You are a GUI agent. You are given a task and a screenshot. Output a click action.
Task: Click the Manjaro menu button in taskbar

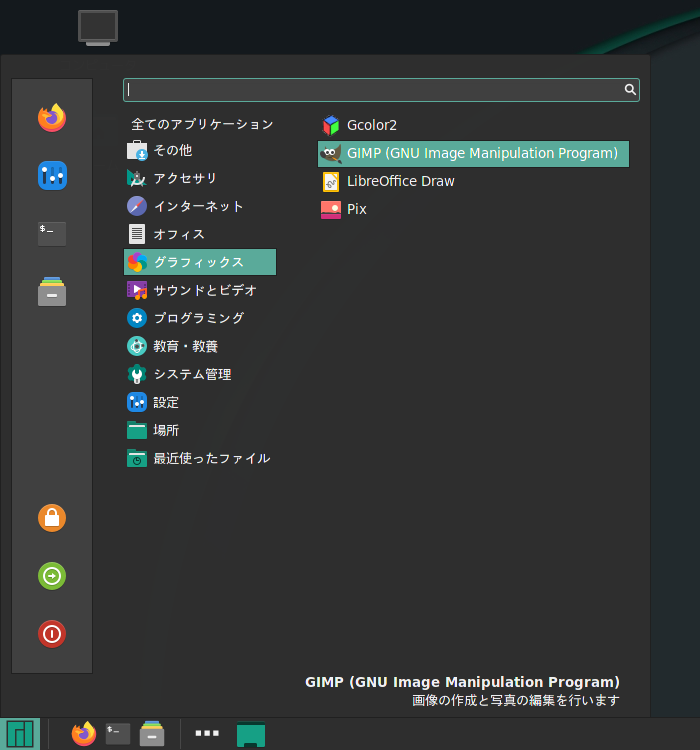pyautogui.click(x=20, y=734)
